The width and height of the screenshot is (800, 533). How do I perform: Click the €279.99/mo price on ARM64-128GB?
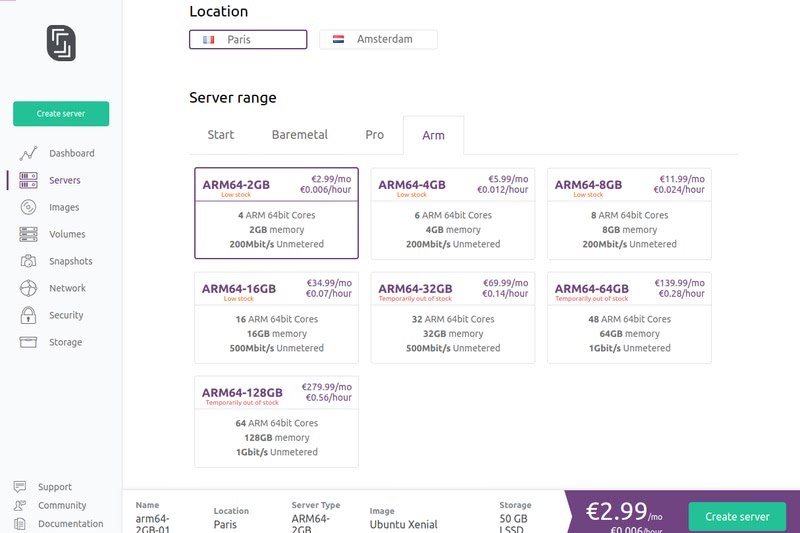tap(327, 387)
